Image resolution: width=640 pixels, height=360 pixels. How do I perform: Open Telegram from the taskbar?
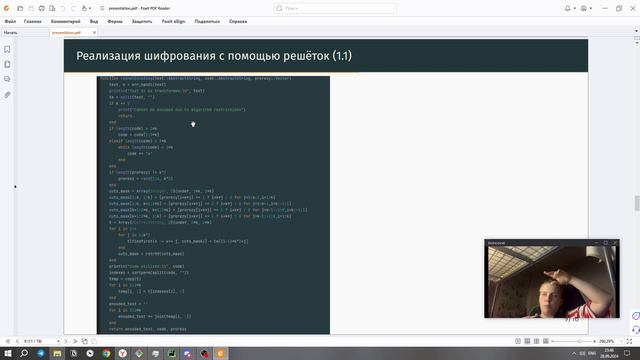pyautogui.click(x=41, y=353)
